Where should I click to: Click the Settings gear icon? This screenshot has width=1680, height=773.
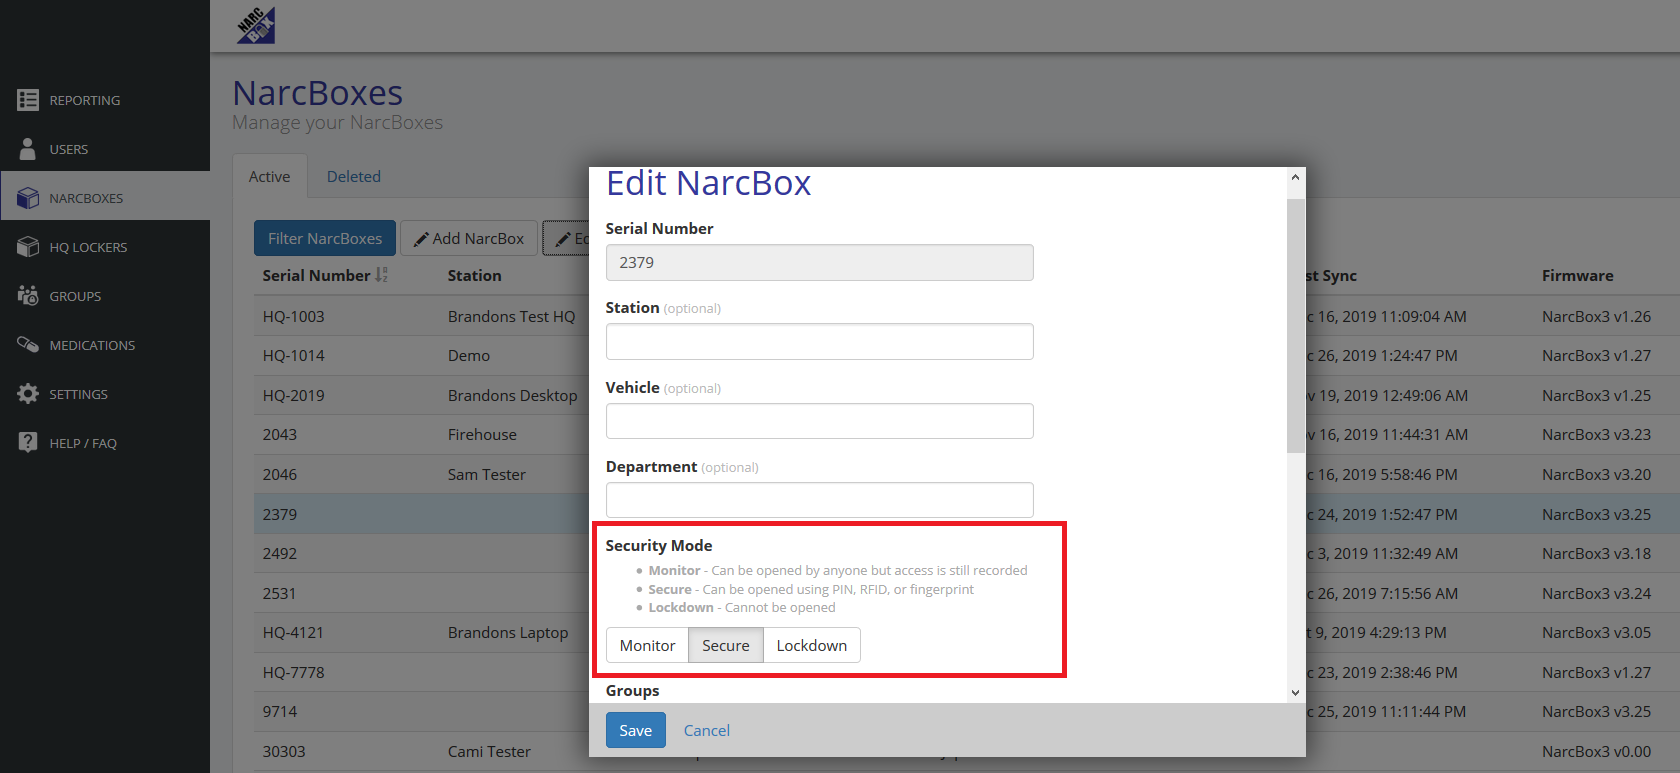[x=28, y=394]
